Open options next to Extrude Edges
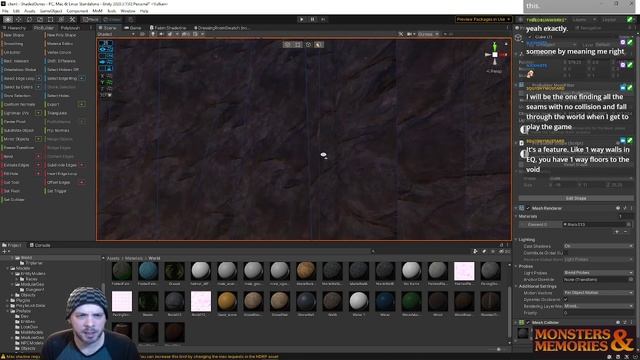This screenshot has height=360, width=640. [x=39, y=165]
